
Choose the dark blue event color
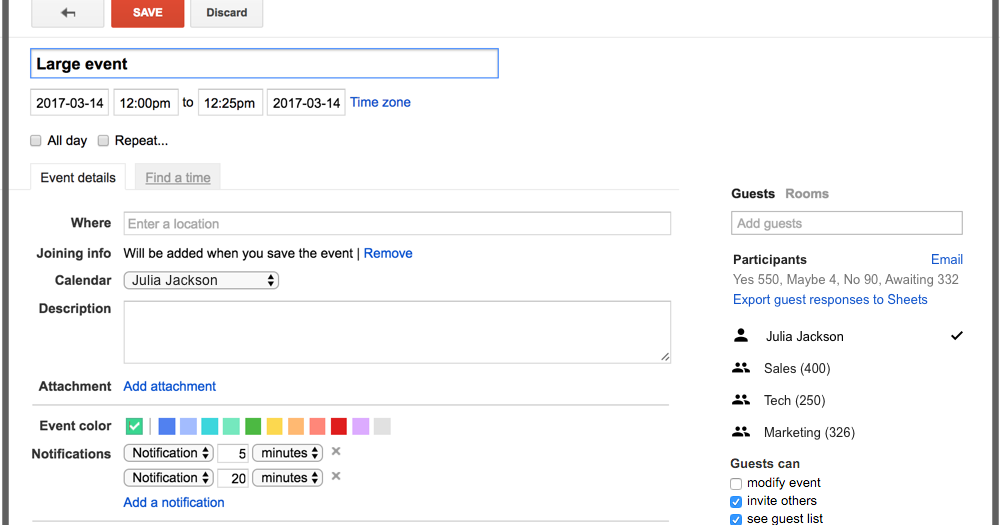[166, 426]
